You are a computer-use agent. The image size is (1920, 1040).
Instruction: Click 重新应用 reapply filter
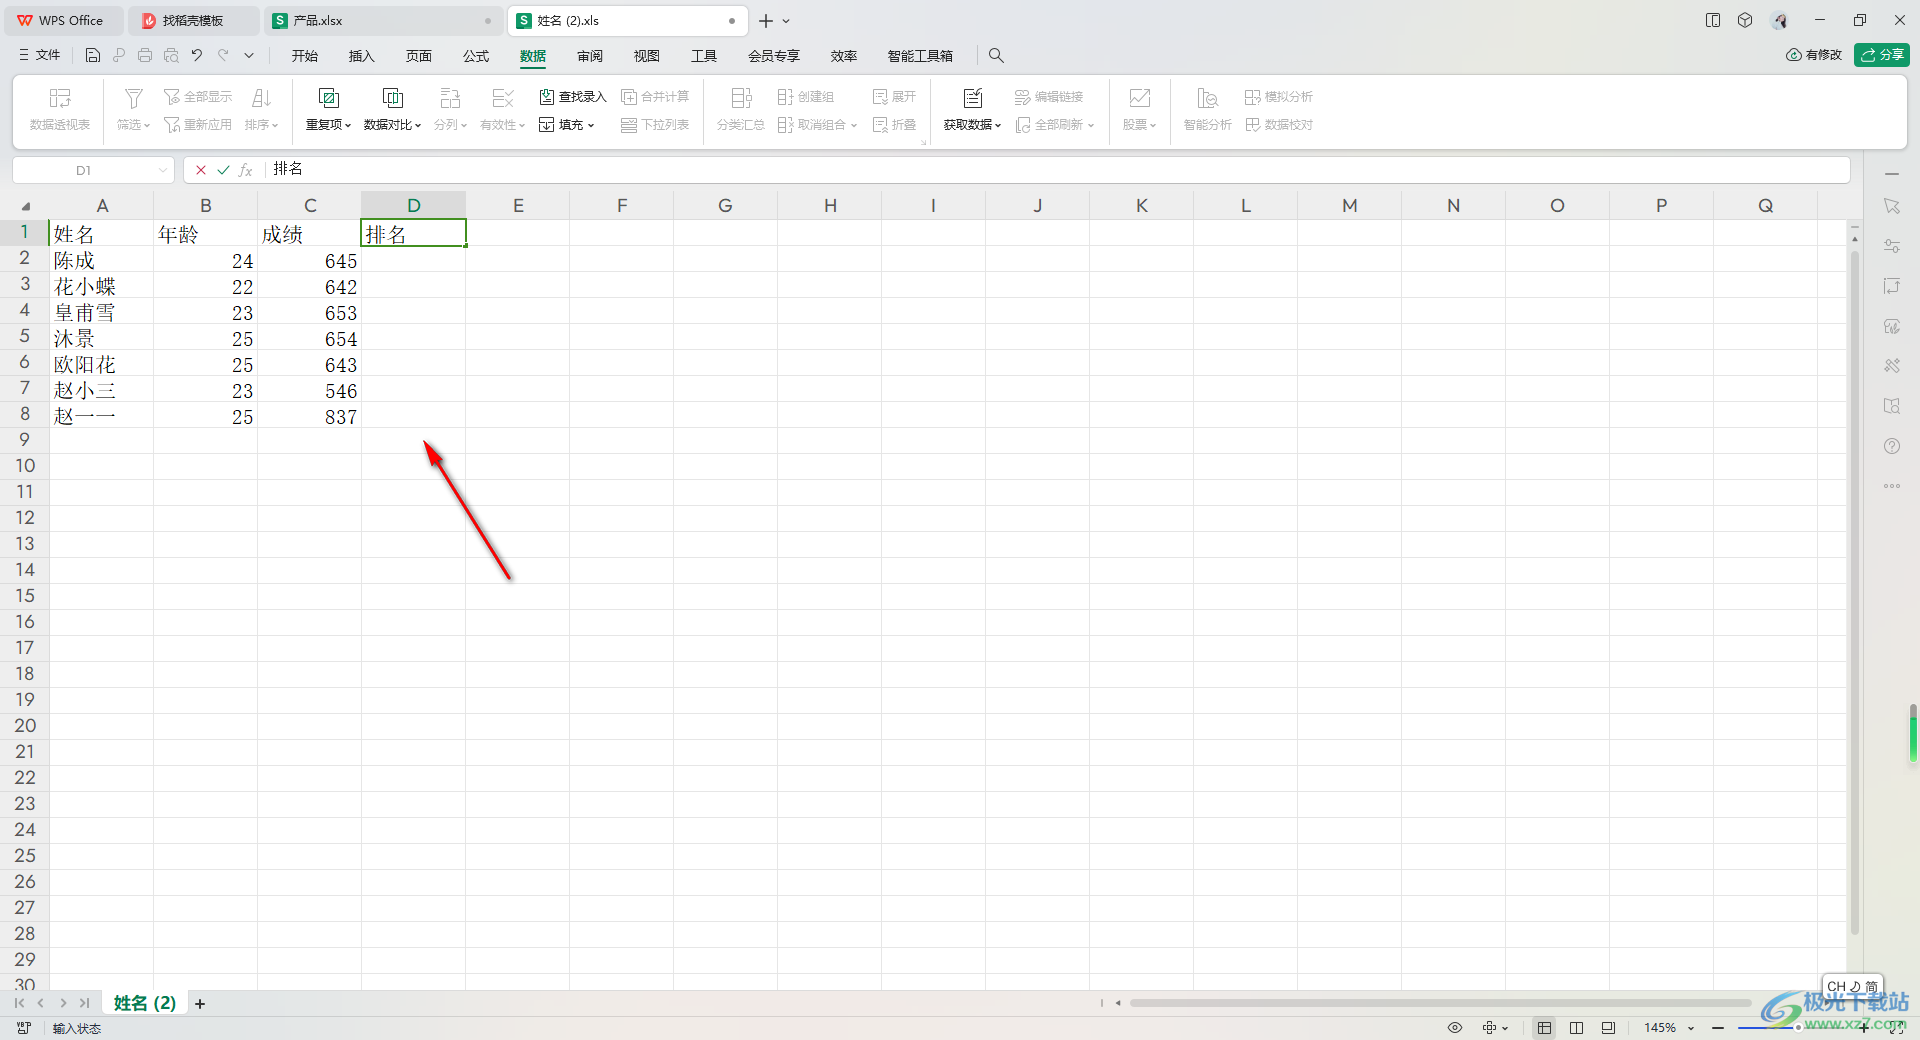point(198,125)
